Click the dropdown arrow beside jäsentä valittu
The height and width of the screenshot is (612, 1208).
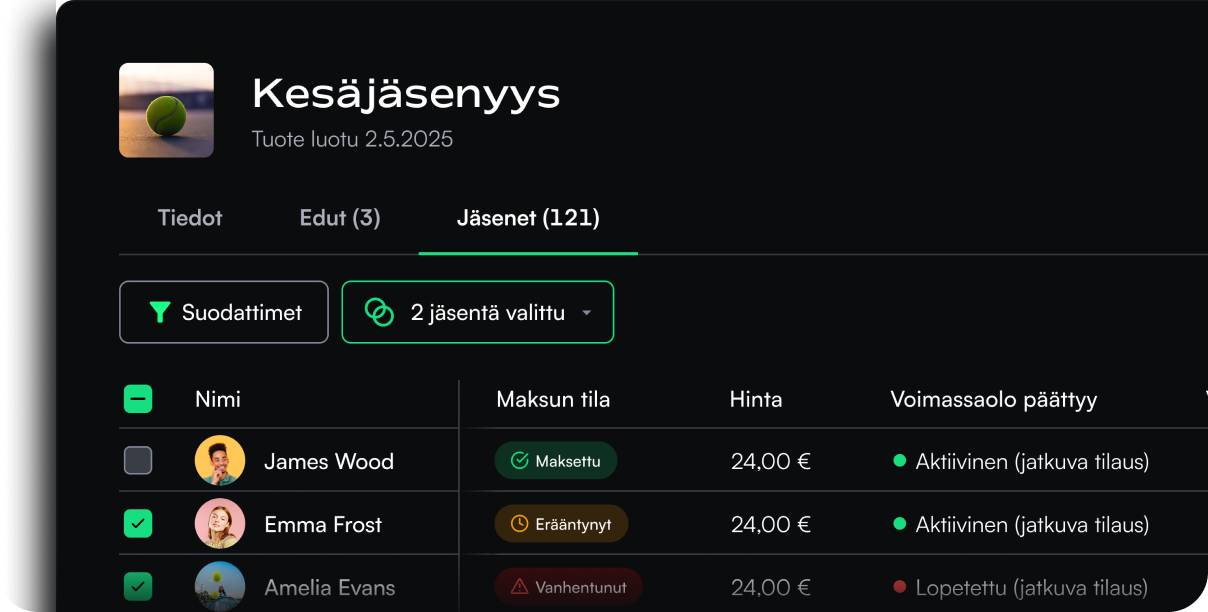587,313
